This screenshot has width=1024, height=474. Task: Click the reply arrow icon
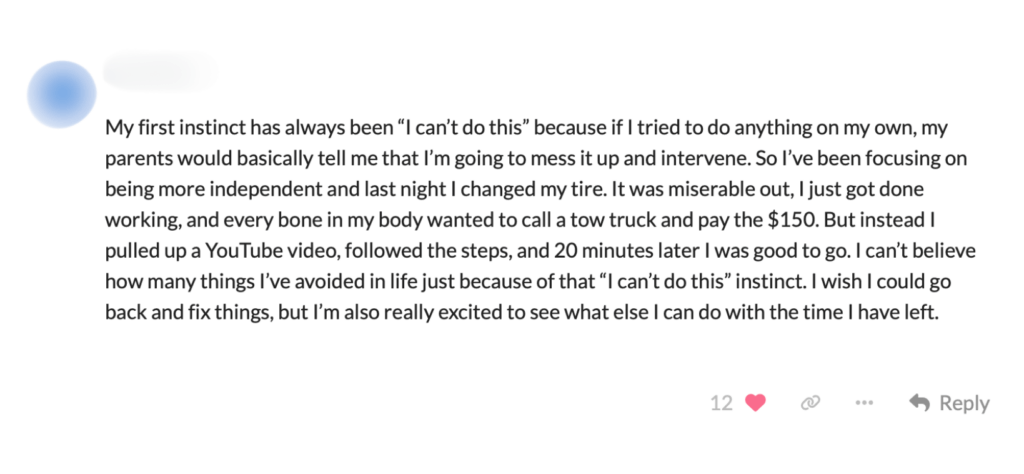pyautogui.click(x=919, y=403)
